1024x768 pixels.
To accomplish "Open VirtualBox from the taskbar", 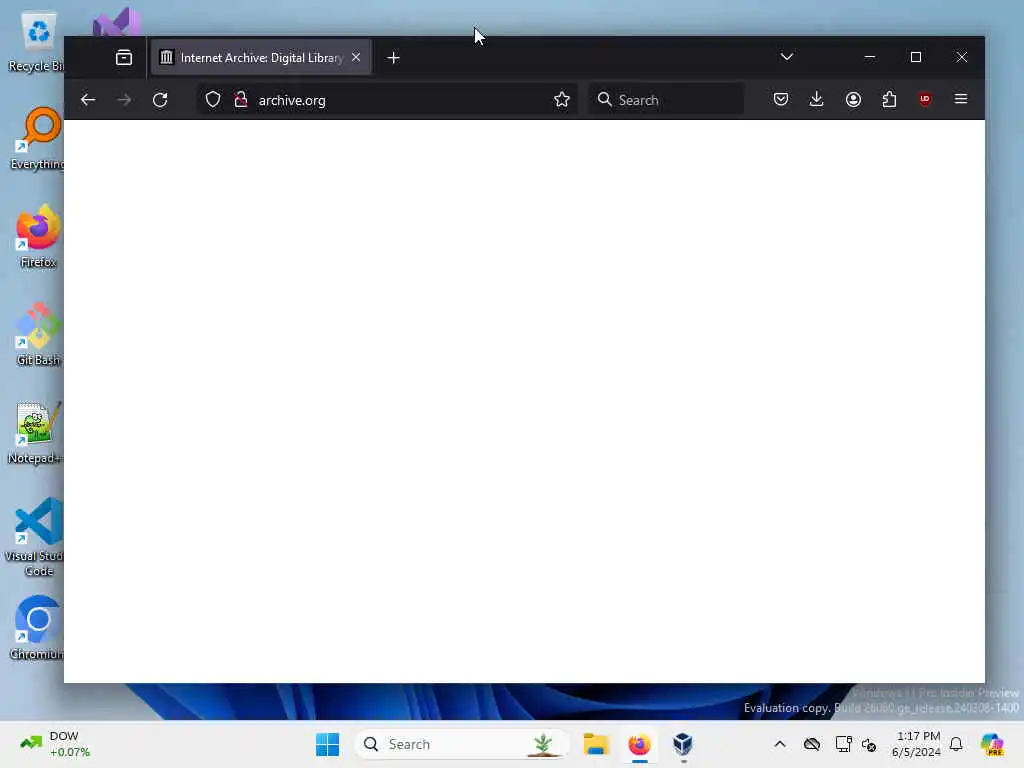I will pos(682,744).
